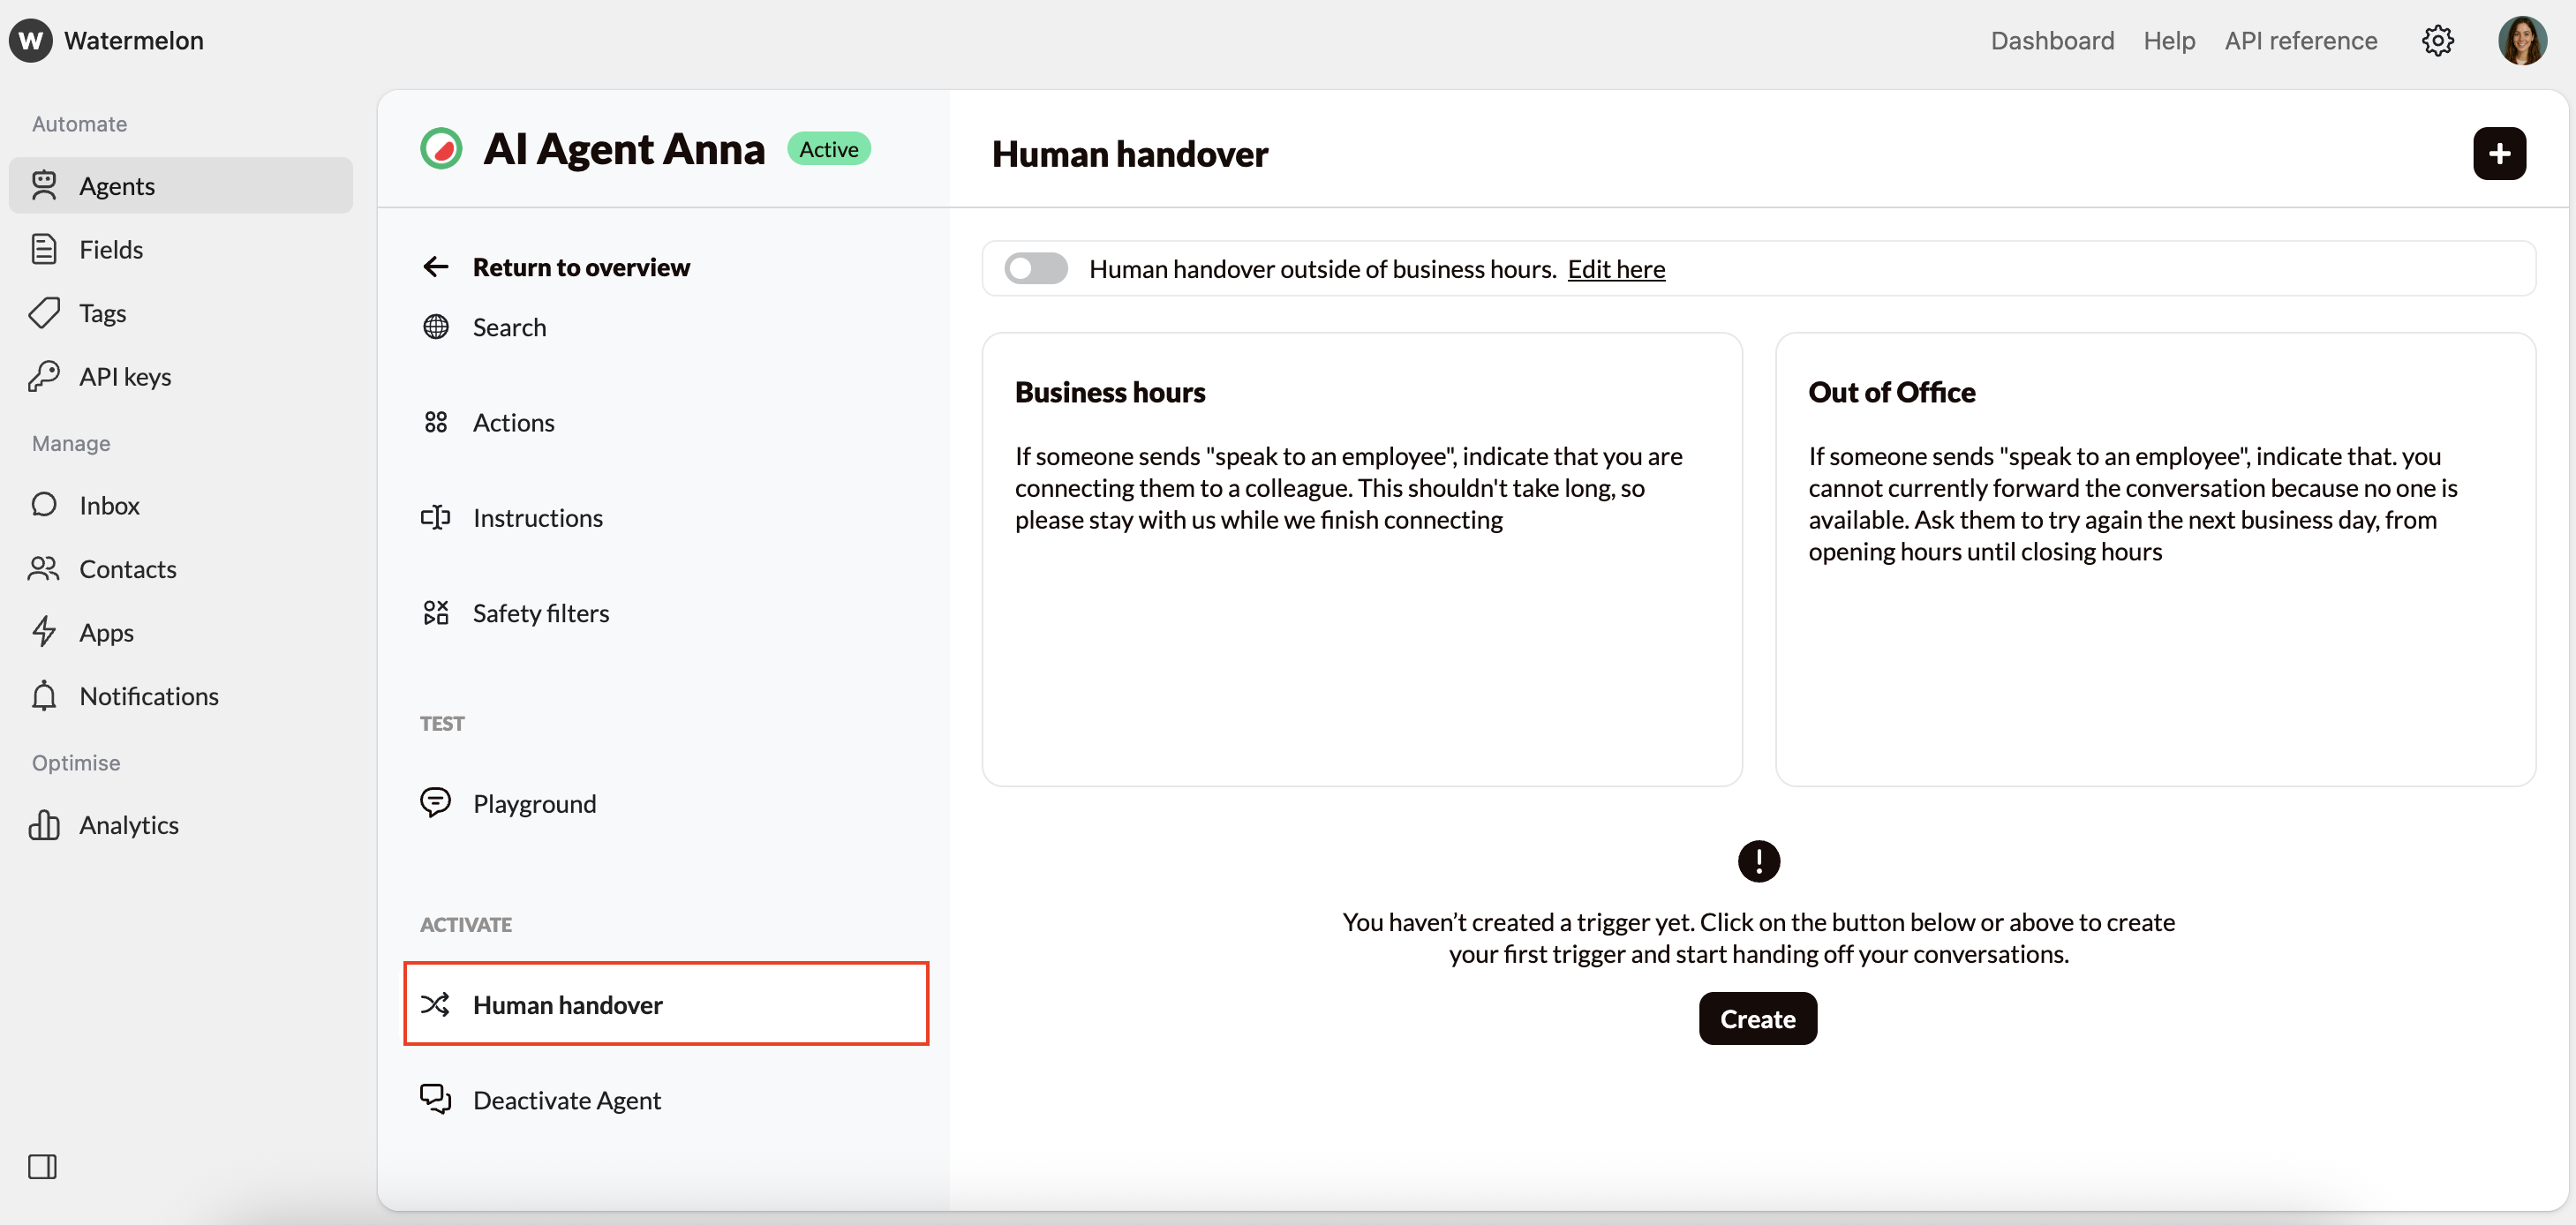The height and width of the screenshot is (1225, 2576).
Task: Add a new trigger with the plus button
Action: pyautogui.click(x=2499, y=153)
